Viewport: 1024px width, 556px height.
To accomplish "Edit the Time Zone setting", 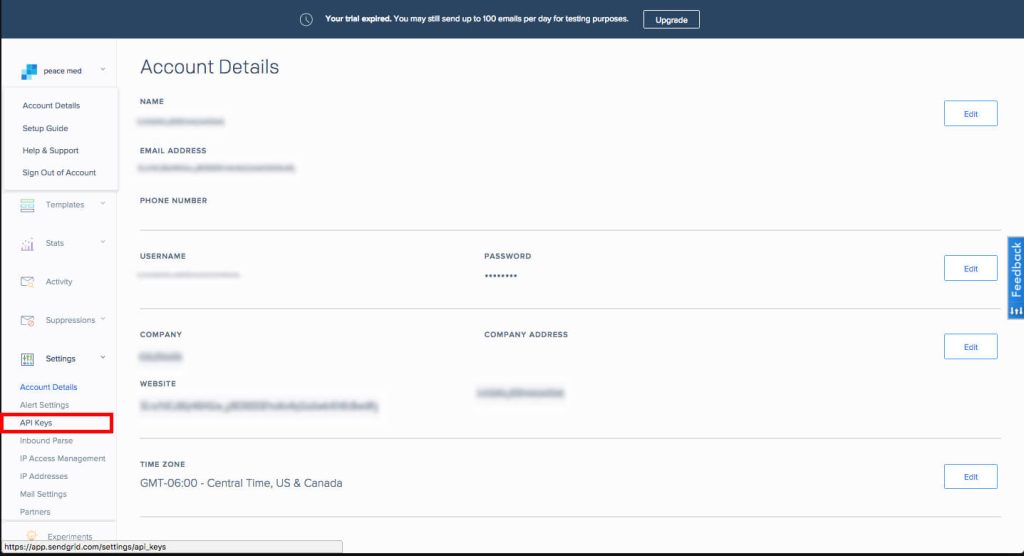I will [970, 477].
